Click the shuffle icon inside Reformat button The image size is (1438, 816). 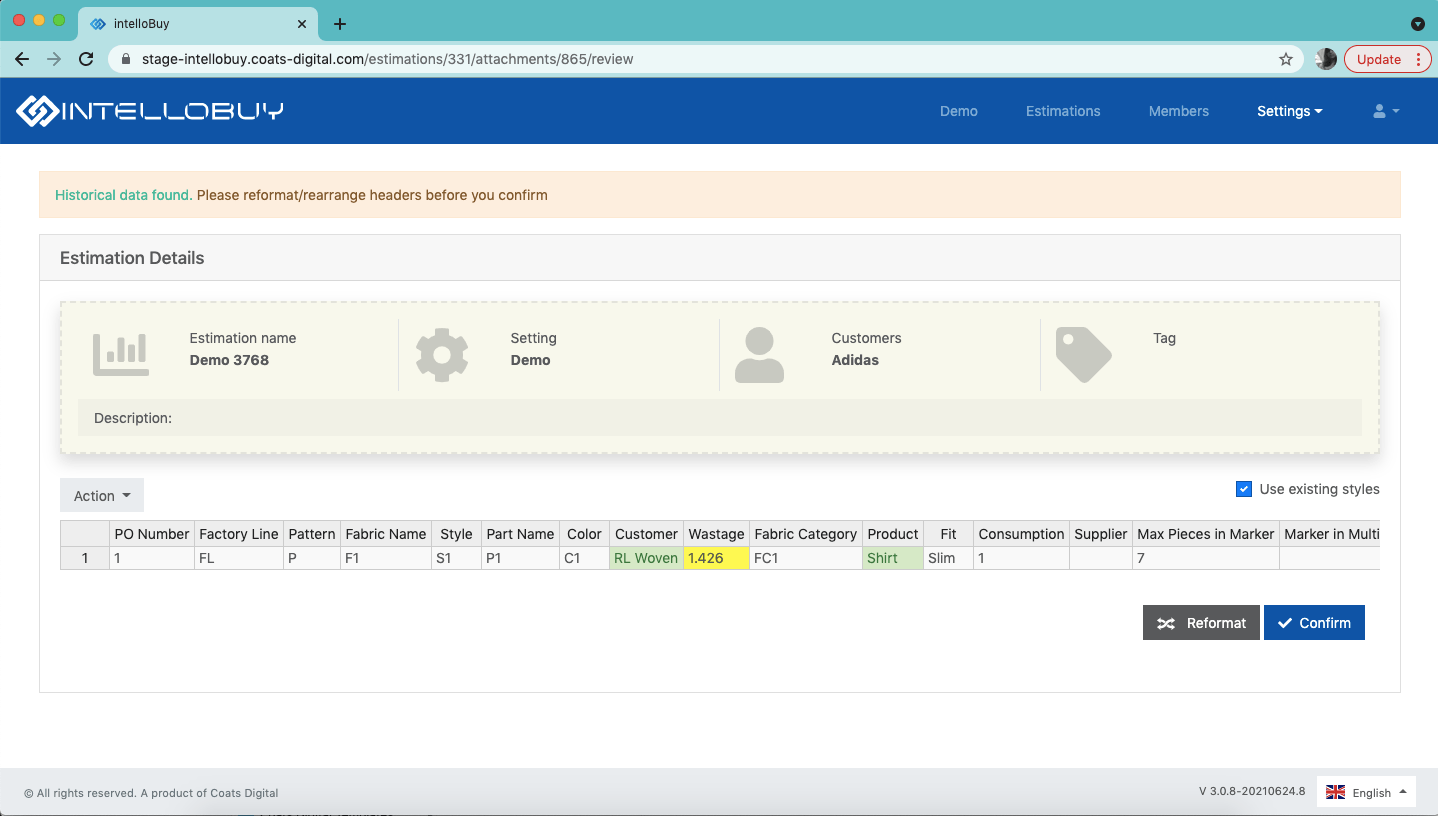click(1166, 622)
